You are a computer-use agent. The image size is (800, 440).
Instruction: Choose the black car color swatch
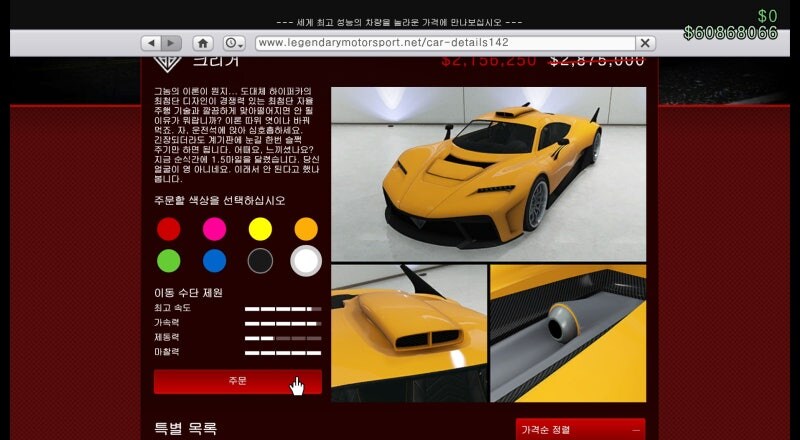click(x=260, y=261)
